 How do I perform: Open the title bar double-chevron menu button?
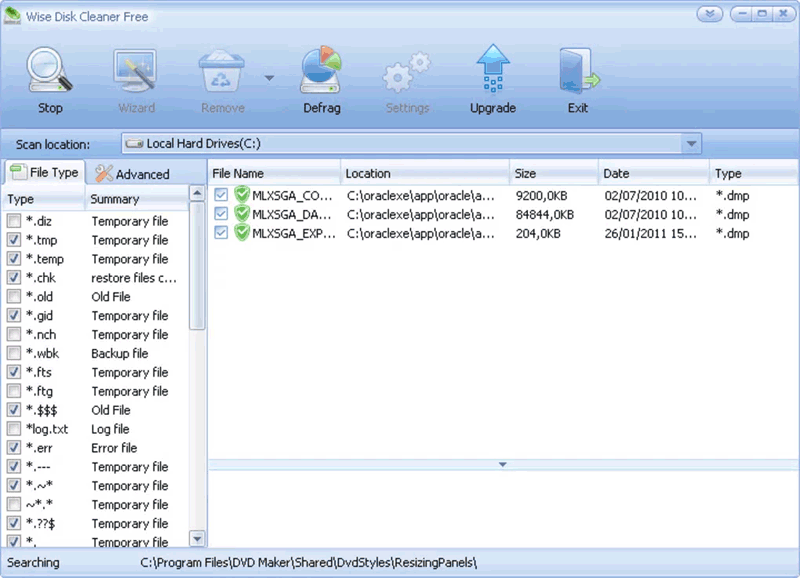pos(710,14)
